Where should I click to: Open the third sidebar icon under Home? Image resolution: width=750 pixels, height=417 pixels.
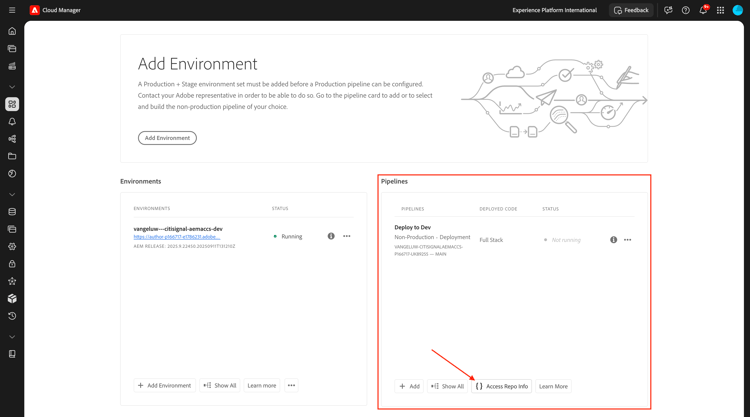click(12, 66)
